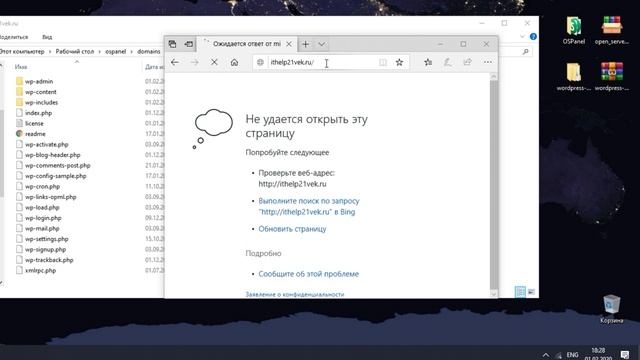Open the Edge home page icon
The width and height of the screenshot is (640, 360).
pos(234,62)
